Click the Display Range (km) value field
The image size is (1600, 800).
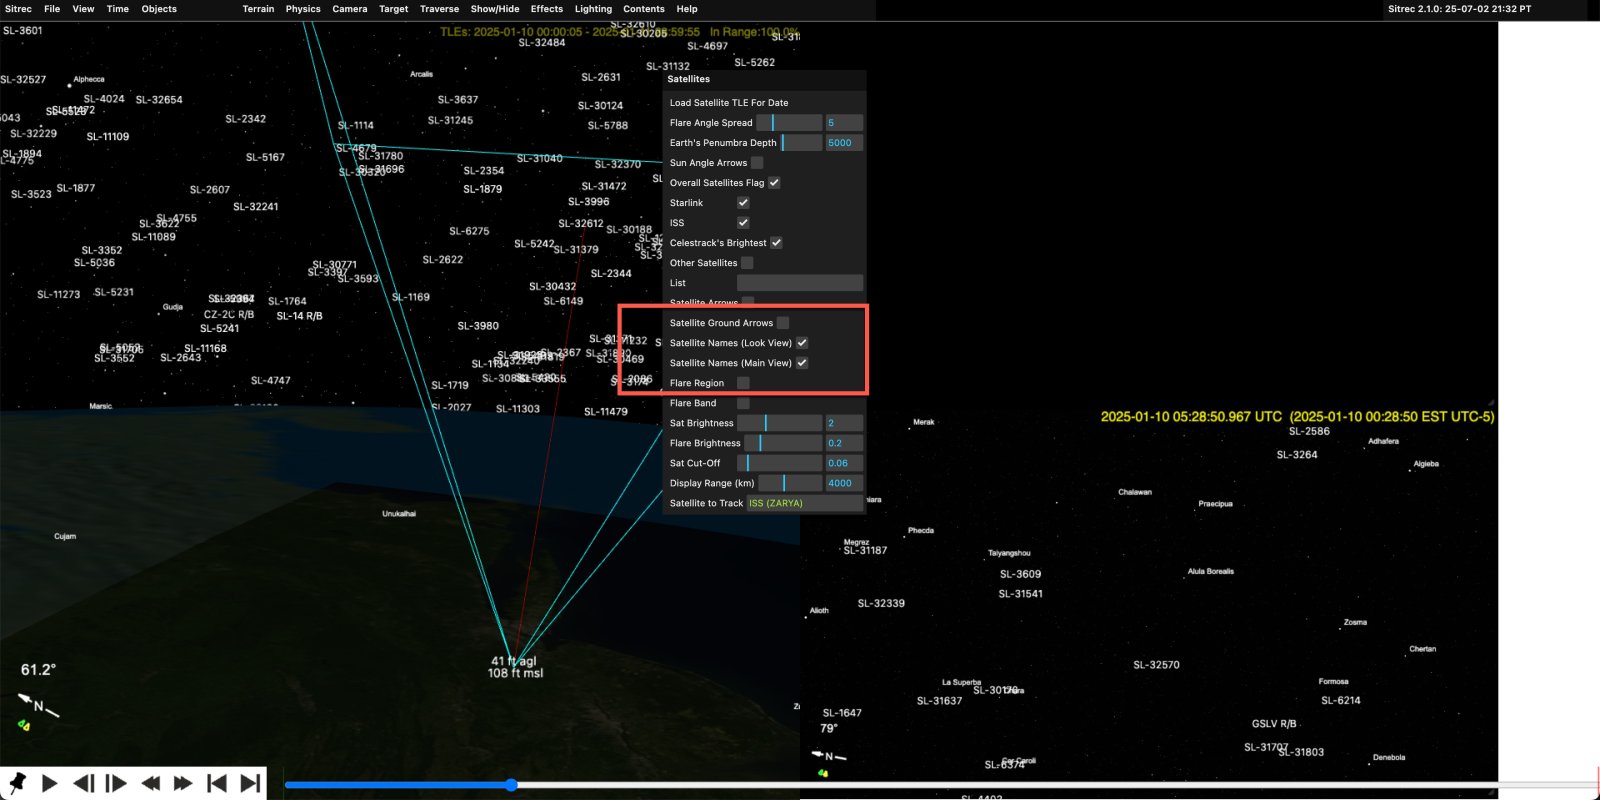[x=843, y=483]
